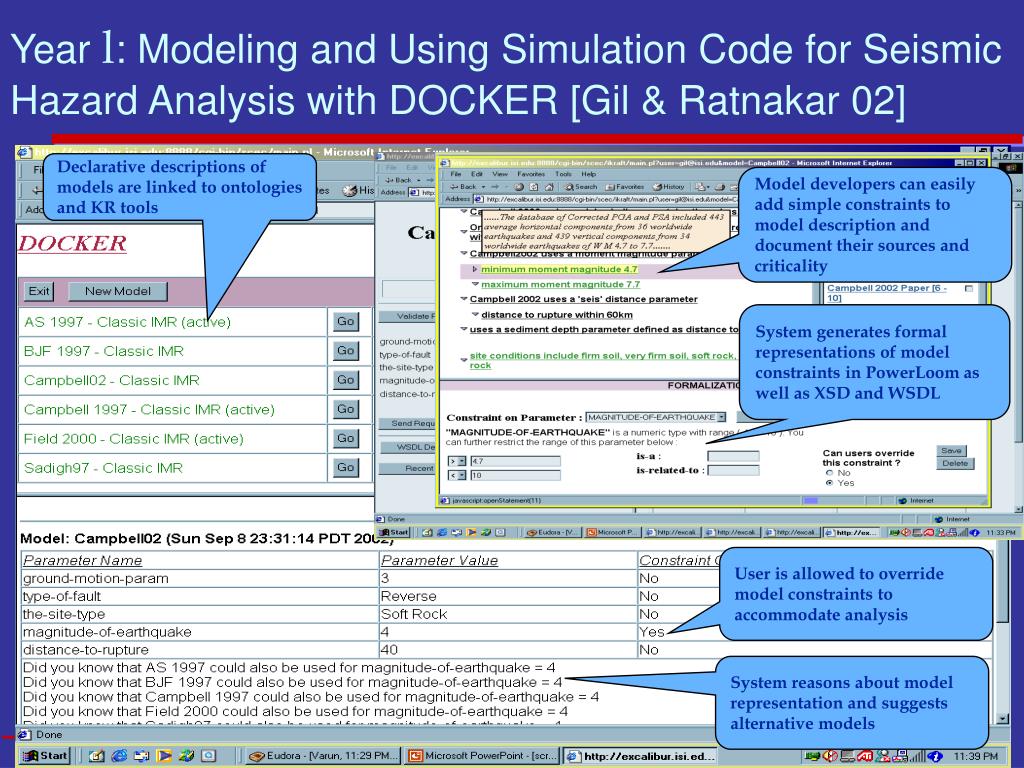The width and height of the screenshot is (1024, 768).
Task: Click the page icon beside the Campbell02 address URL
Action: 478,199
